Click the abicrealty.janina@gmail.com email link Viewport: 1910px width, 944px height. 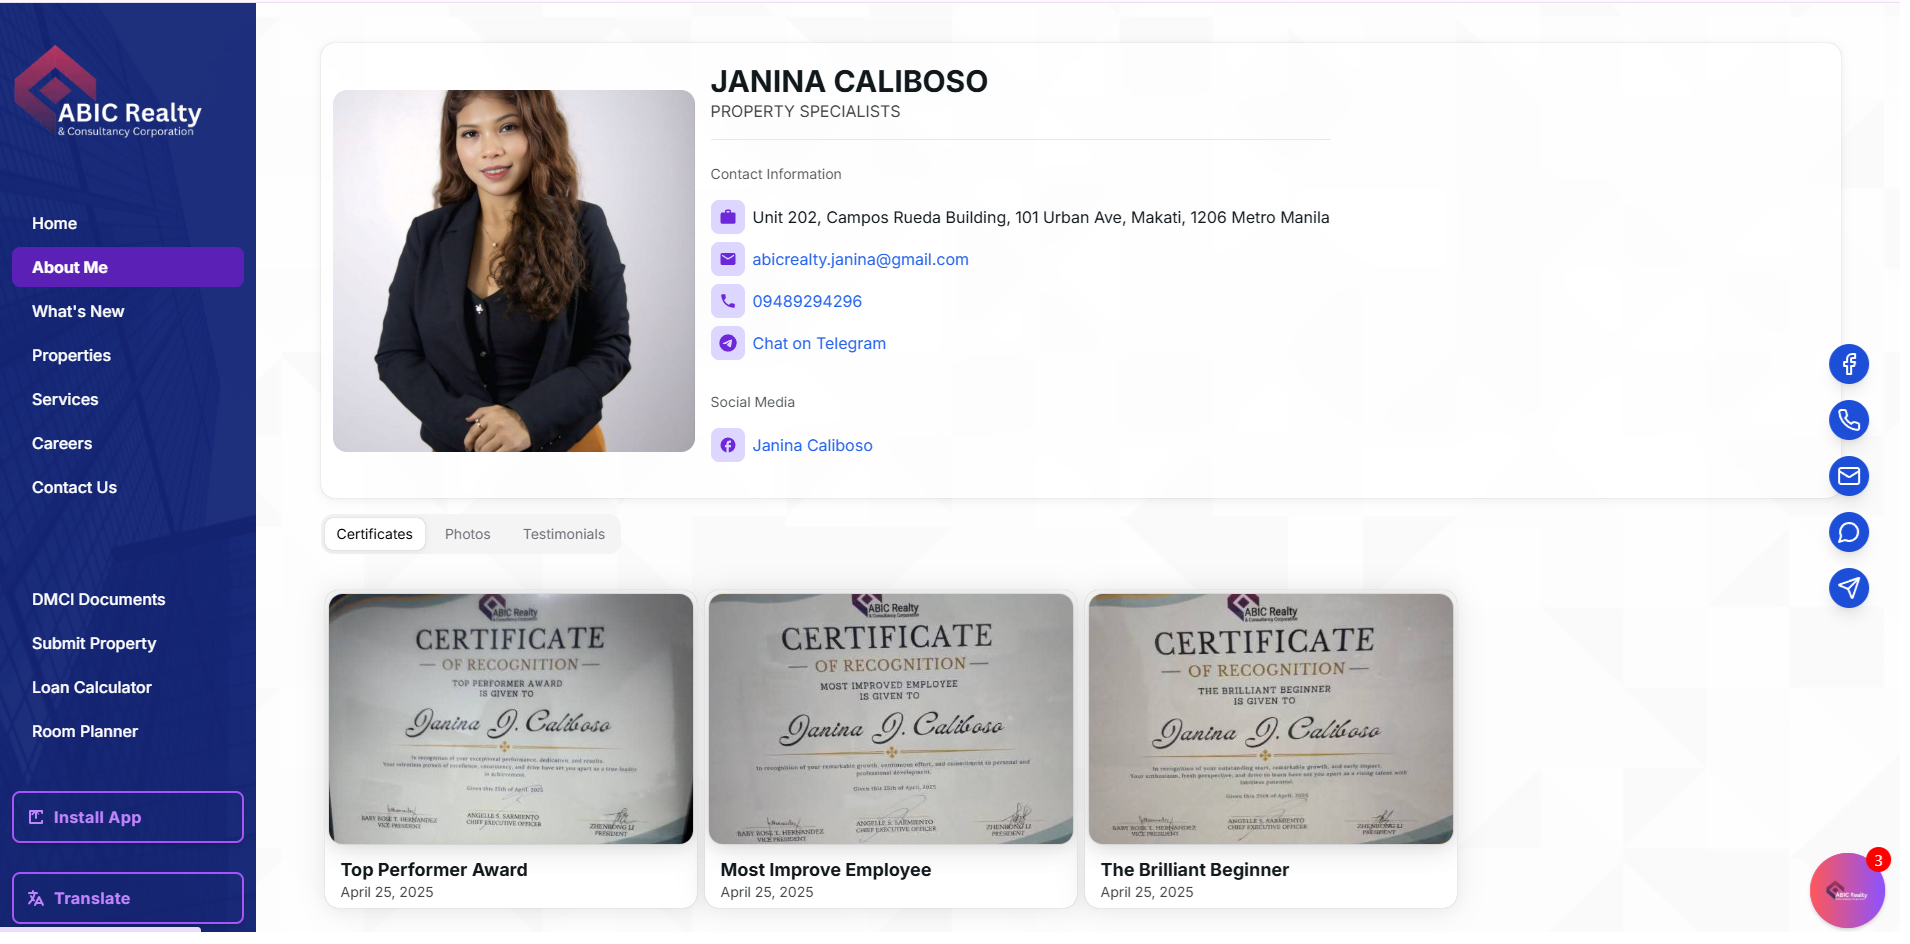(860, 259)
